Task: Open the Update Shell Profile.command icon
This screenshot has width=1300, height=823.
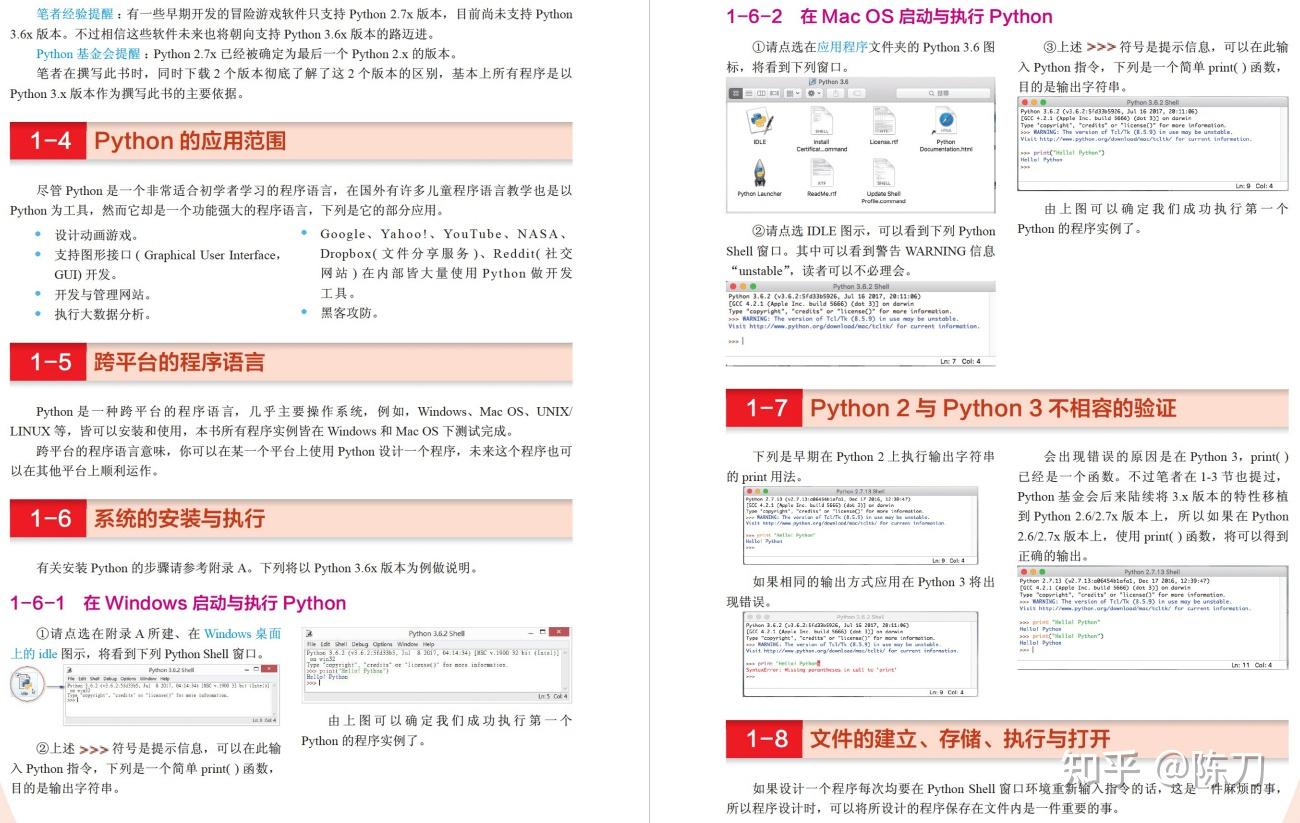Action: (884, 171)
